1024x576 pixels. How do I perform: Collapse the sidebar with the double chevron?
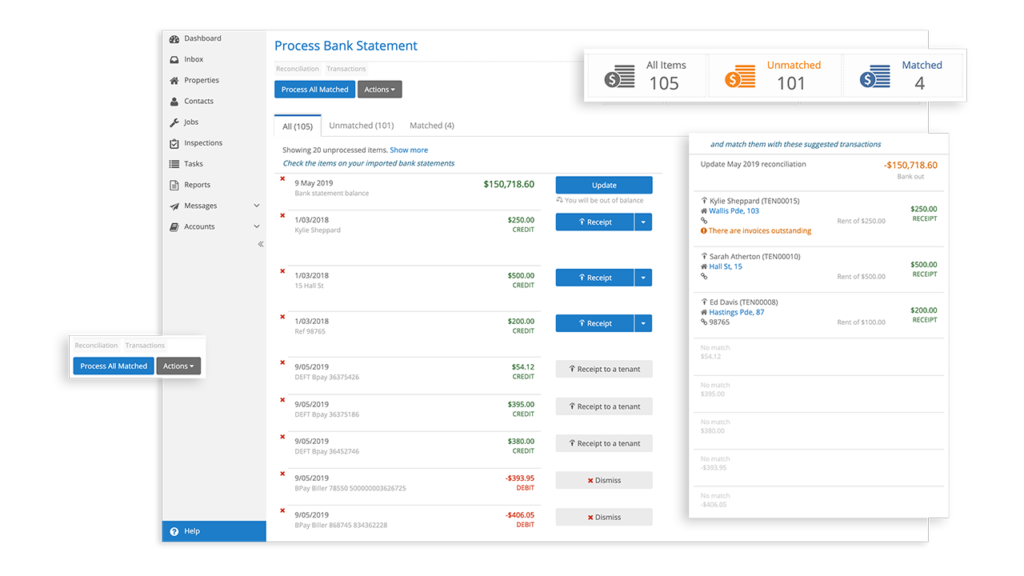261,243
